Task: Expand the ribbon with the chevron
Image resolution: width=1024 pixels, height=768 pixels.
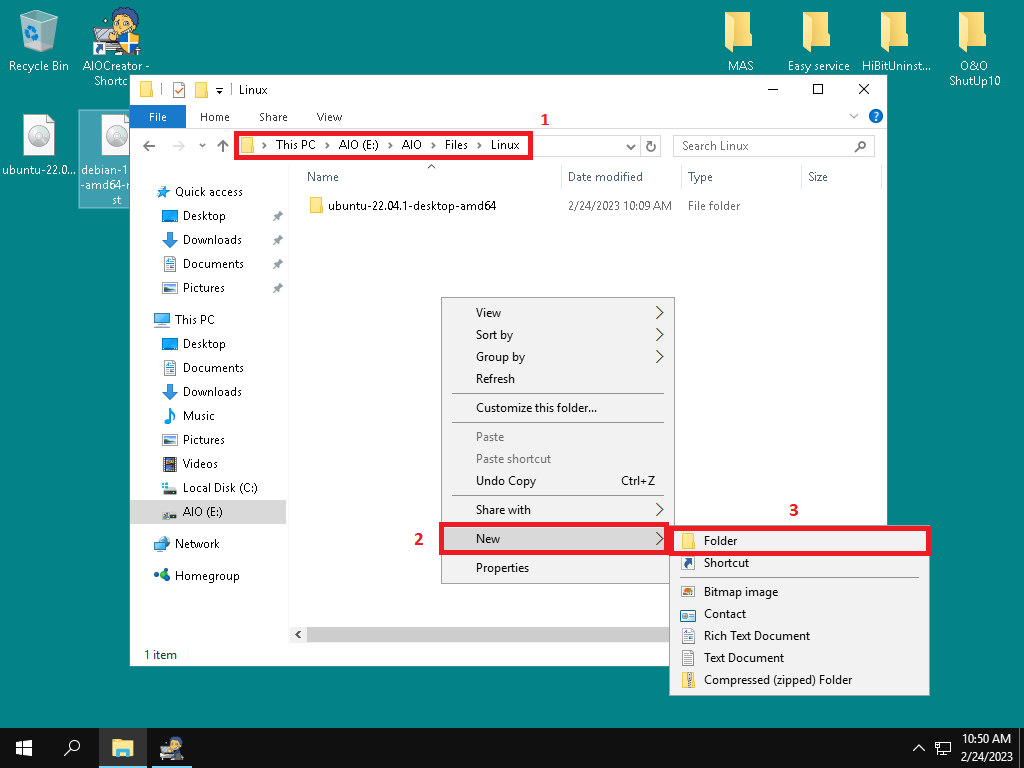Action: pyautogui.click(x=853, y=117)
